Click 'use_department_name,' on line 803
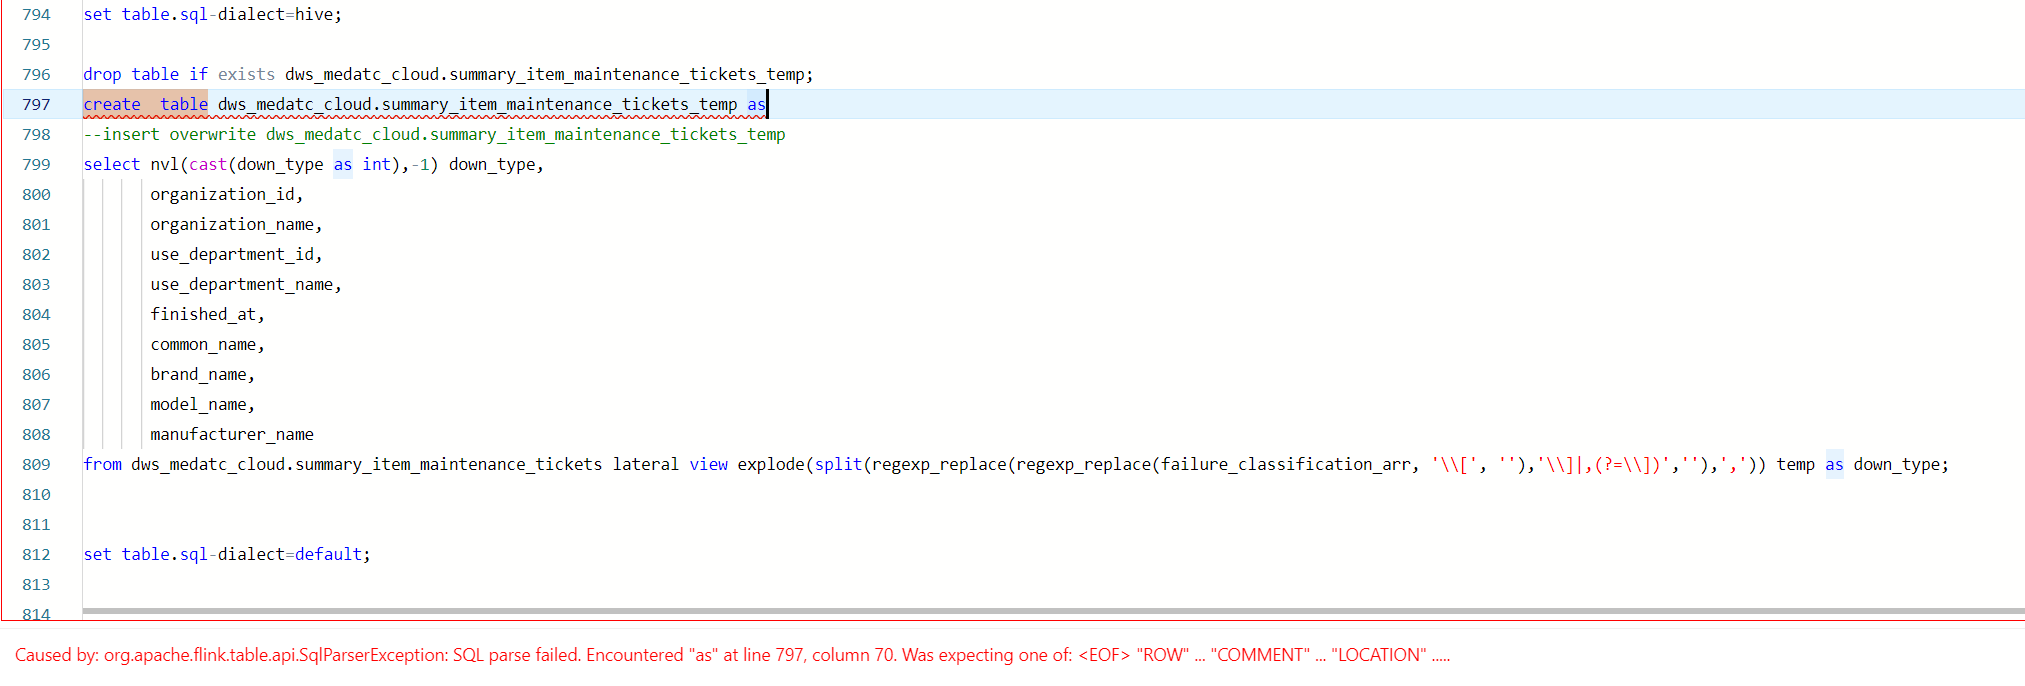 246,285
